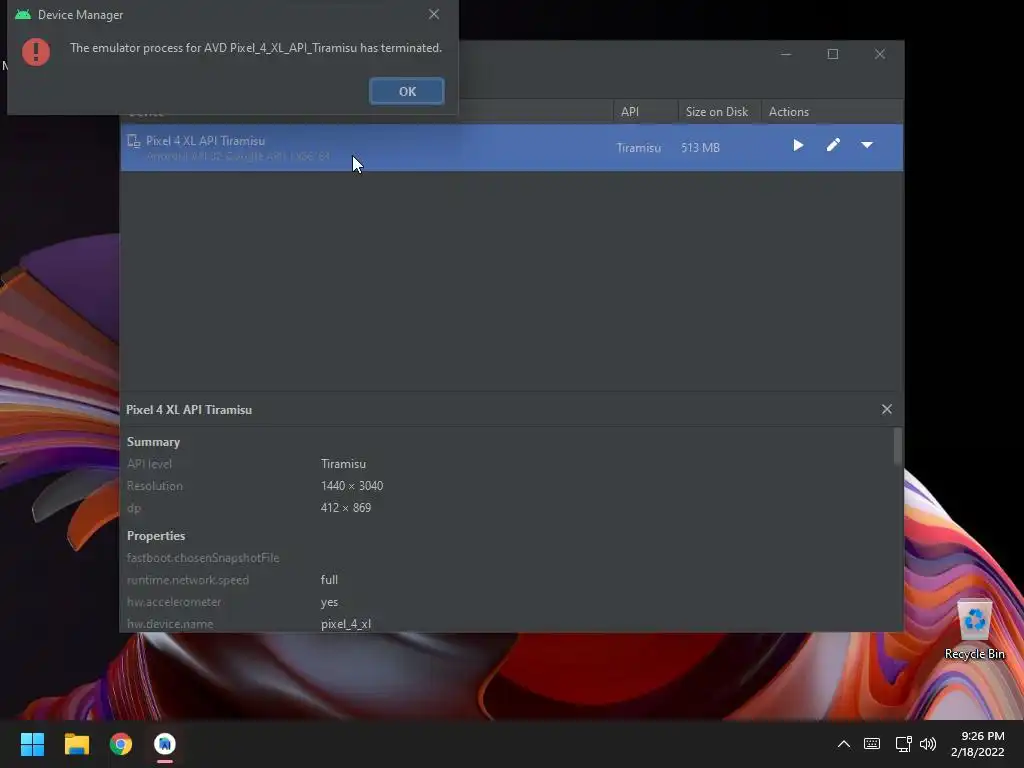Image resolution: width=1024 pixels, height=768 pixels.
Task: Launch the Pixel 4 XL AVD with play icon
Action: (797, 145)
